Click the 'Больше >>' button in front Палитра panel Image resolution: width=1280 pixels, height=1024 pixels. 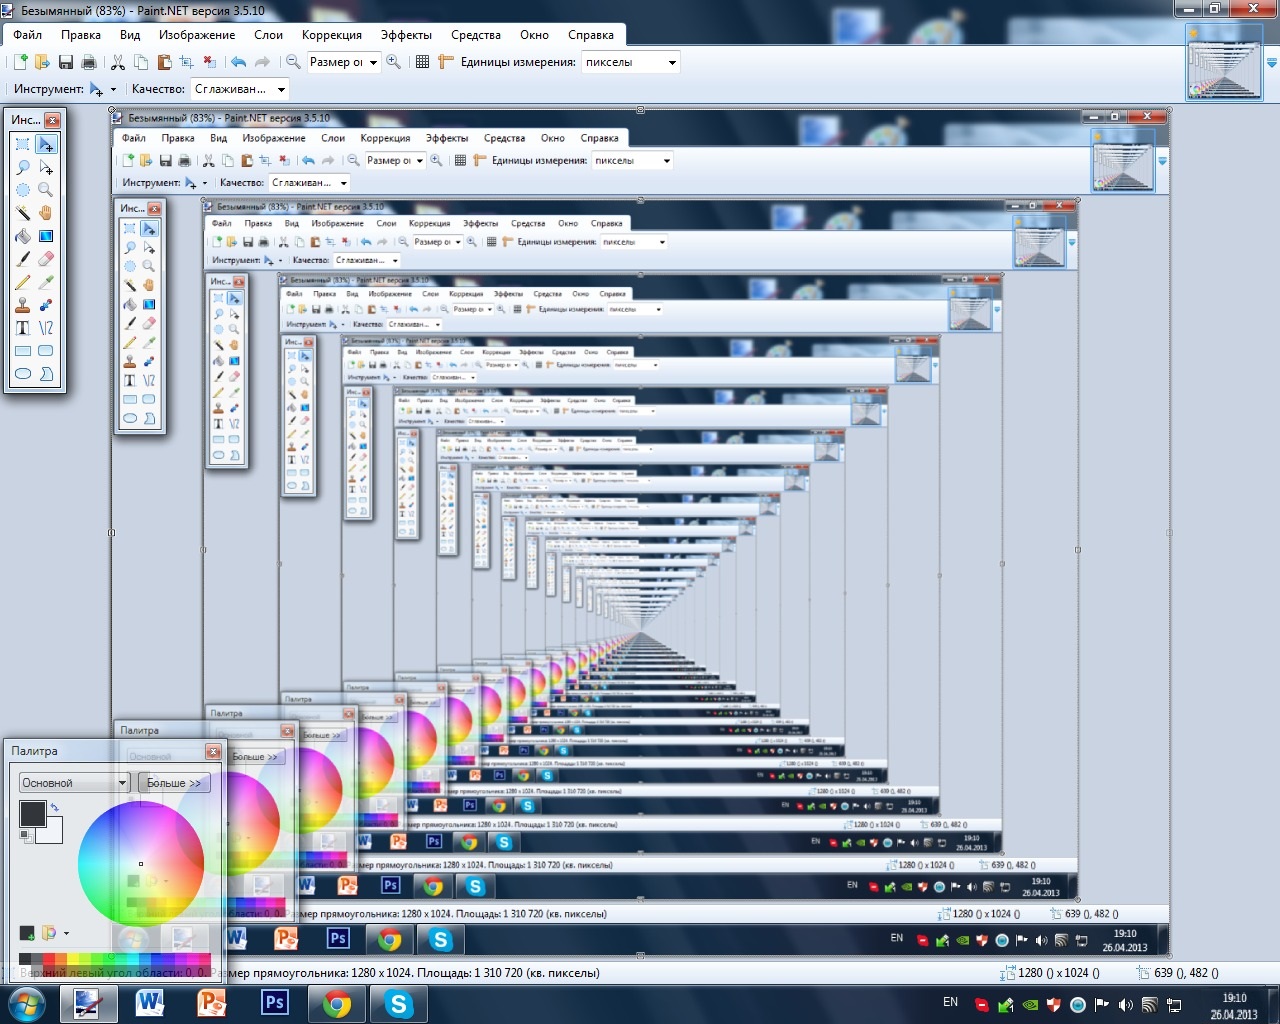(x=174, y=783)
